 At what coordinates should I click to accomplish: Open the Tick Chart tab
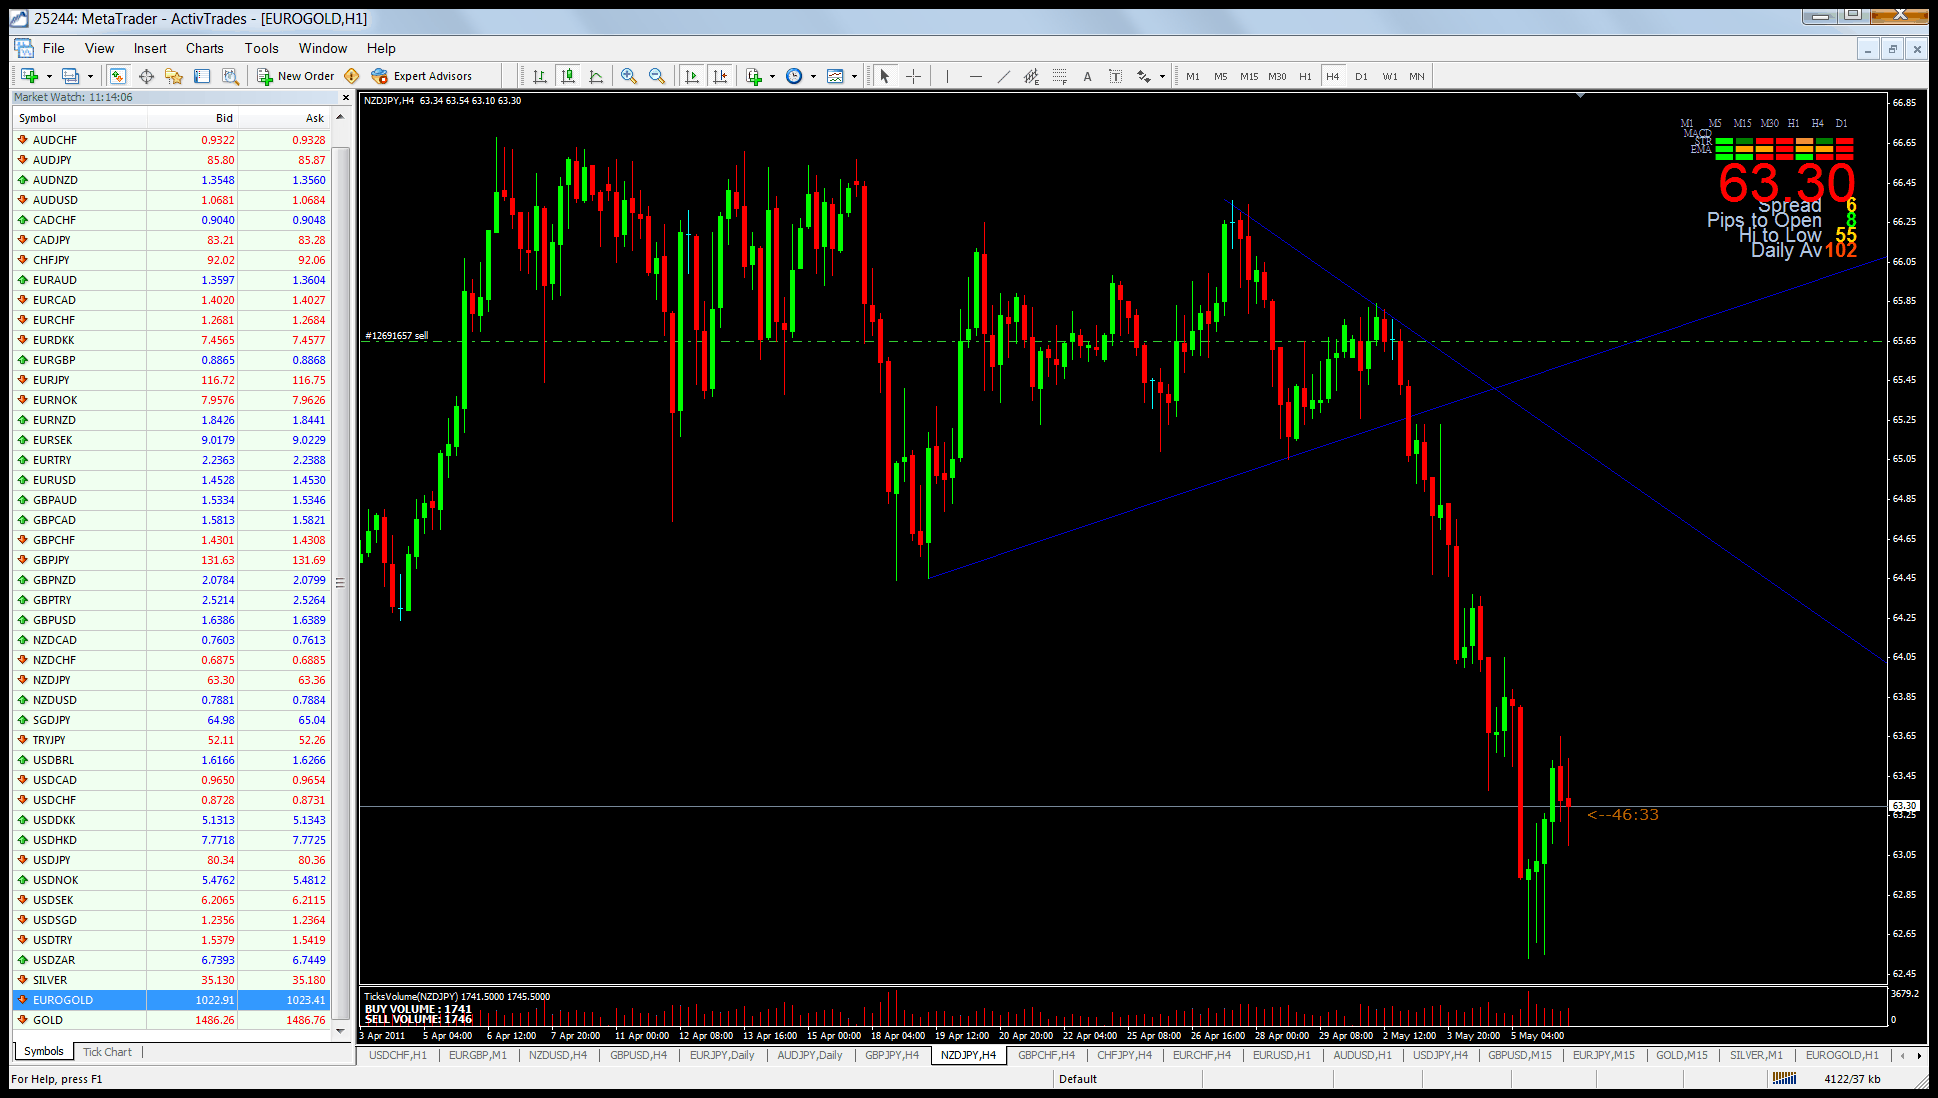(x=107, y=1052)
